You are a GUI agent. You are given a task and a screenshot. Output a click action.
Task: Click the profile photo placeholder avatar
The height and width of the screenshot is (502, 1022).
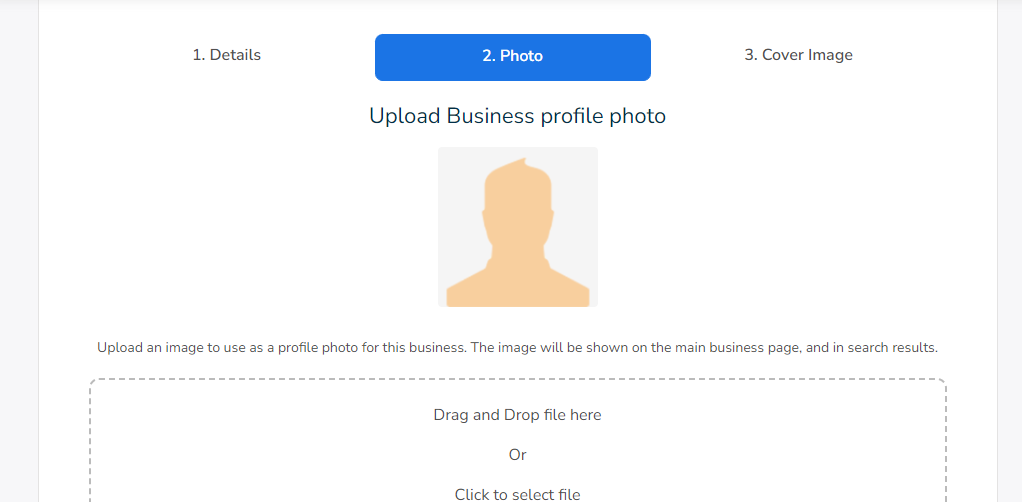point(517,227)
